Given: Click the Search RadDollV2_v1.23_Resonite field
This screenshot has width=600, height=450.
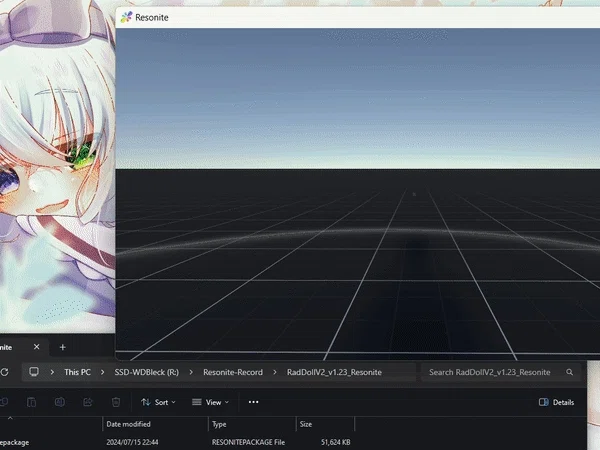Looking at the screenshot, I should click(501, 372).
